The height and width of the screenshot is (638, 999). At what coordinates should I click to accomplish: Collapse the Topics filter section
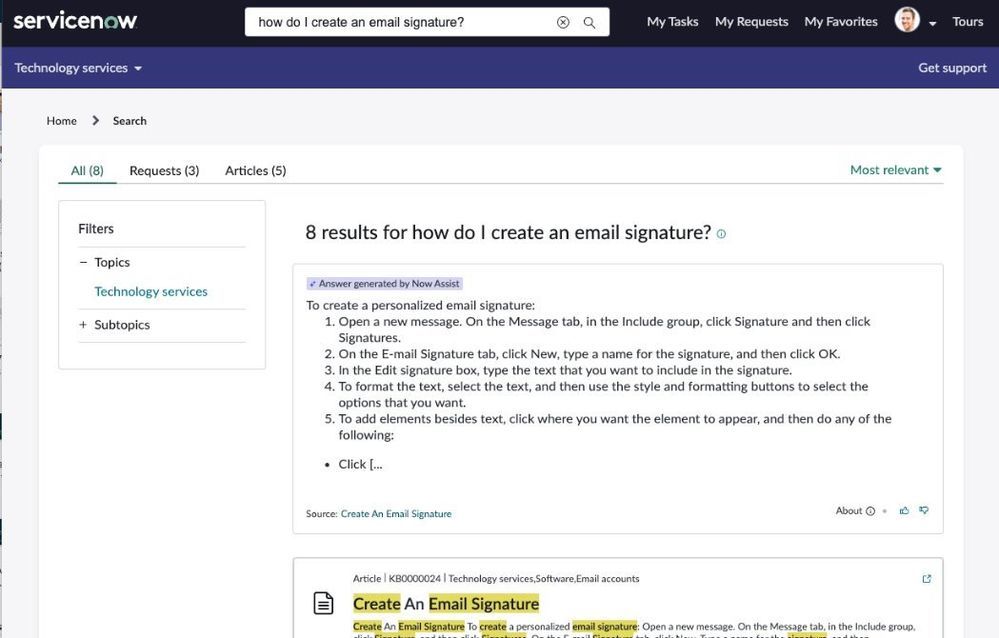pyautogui.click(x=83, y=262)
